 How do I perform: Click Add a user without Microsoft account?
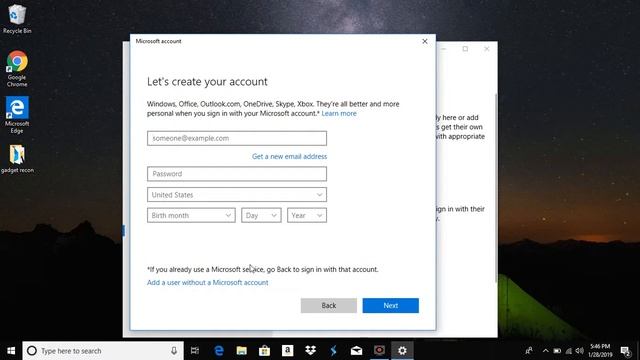(x=208, y=282)
